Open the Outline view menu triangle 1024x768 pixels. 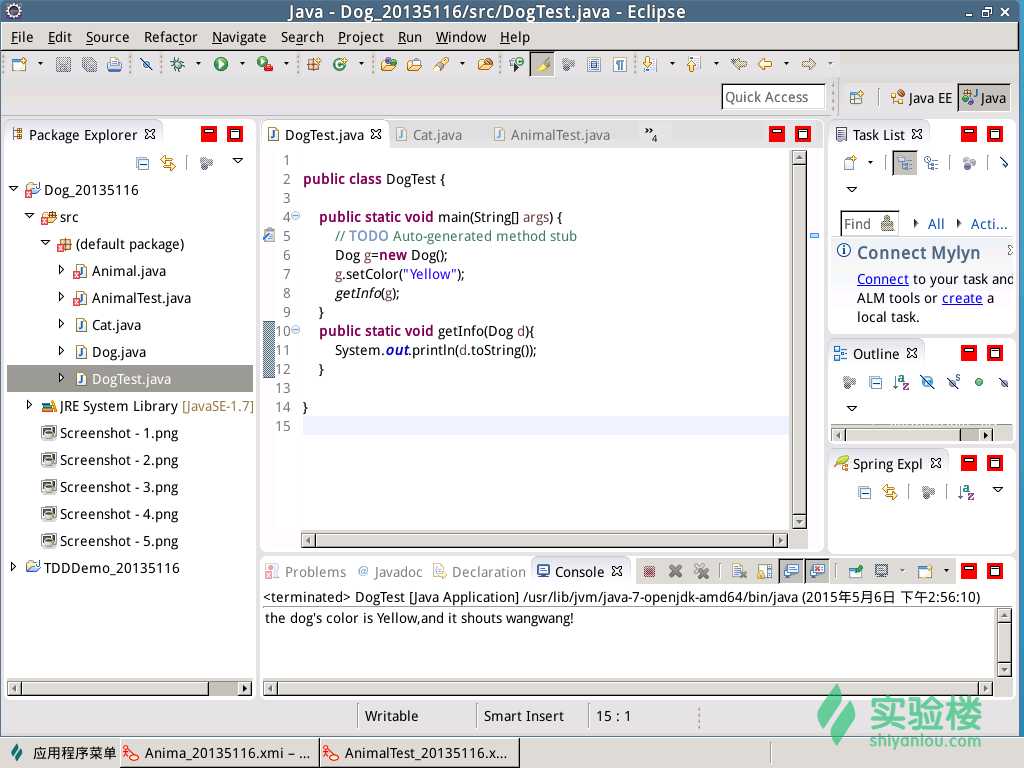[x=851, y=408]
